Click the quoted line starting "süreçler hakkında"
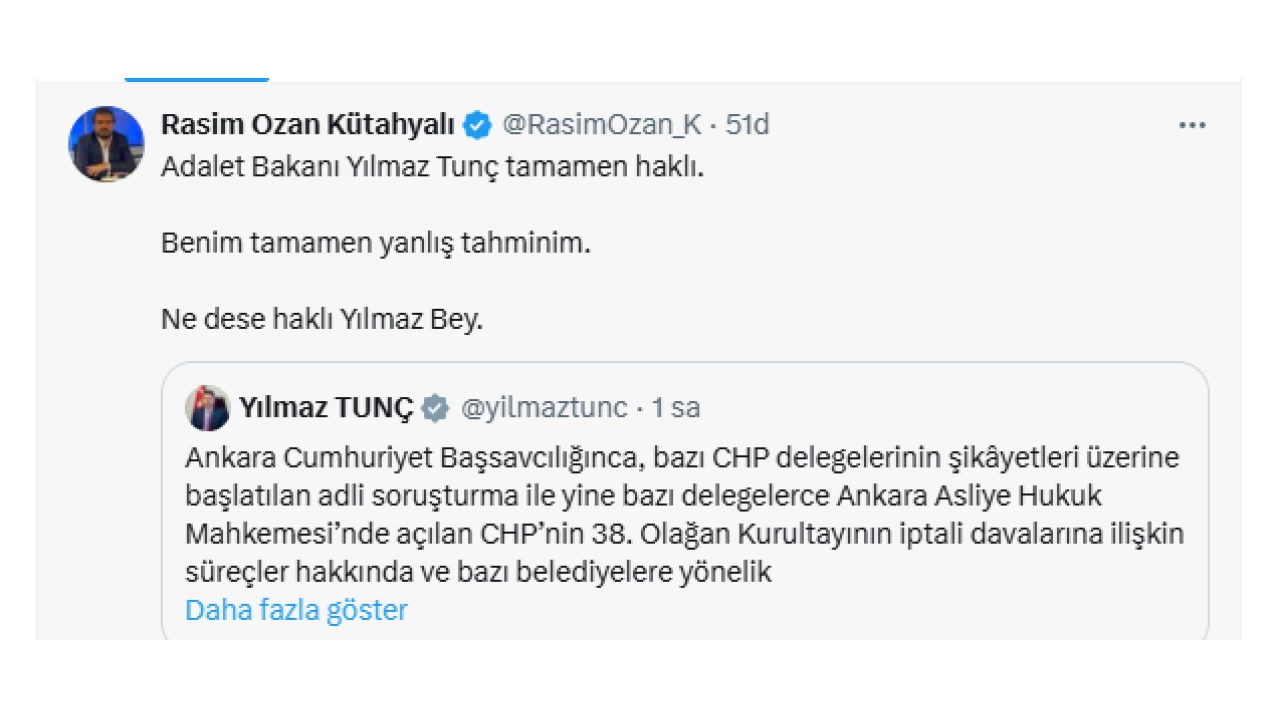This screenshot has height=720, width=1280. pyautogui.click(x=478, y=572)
